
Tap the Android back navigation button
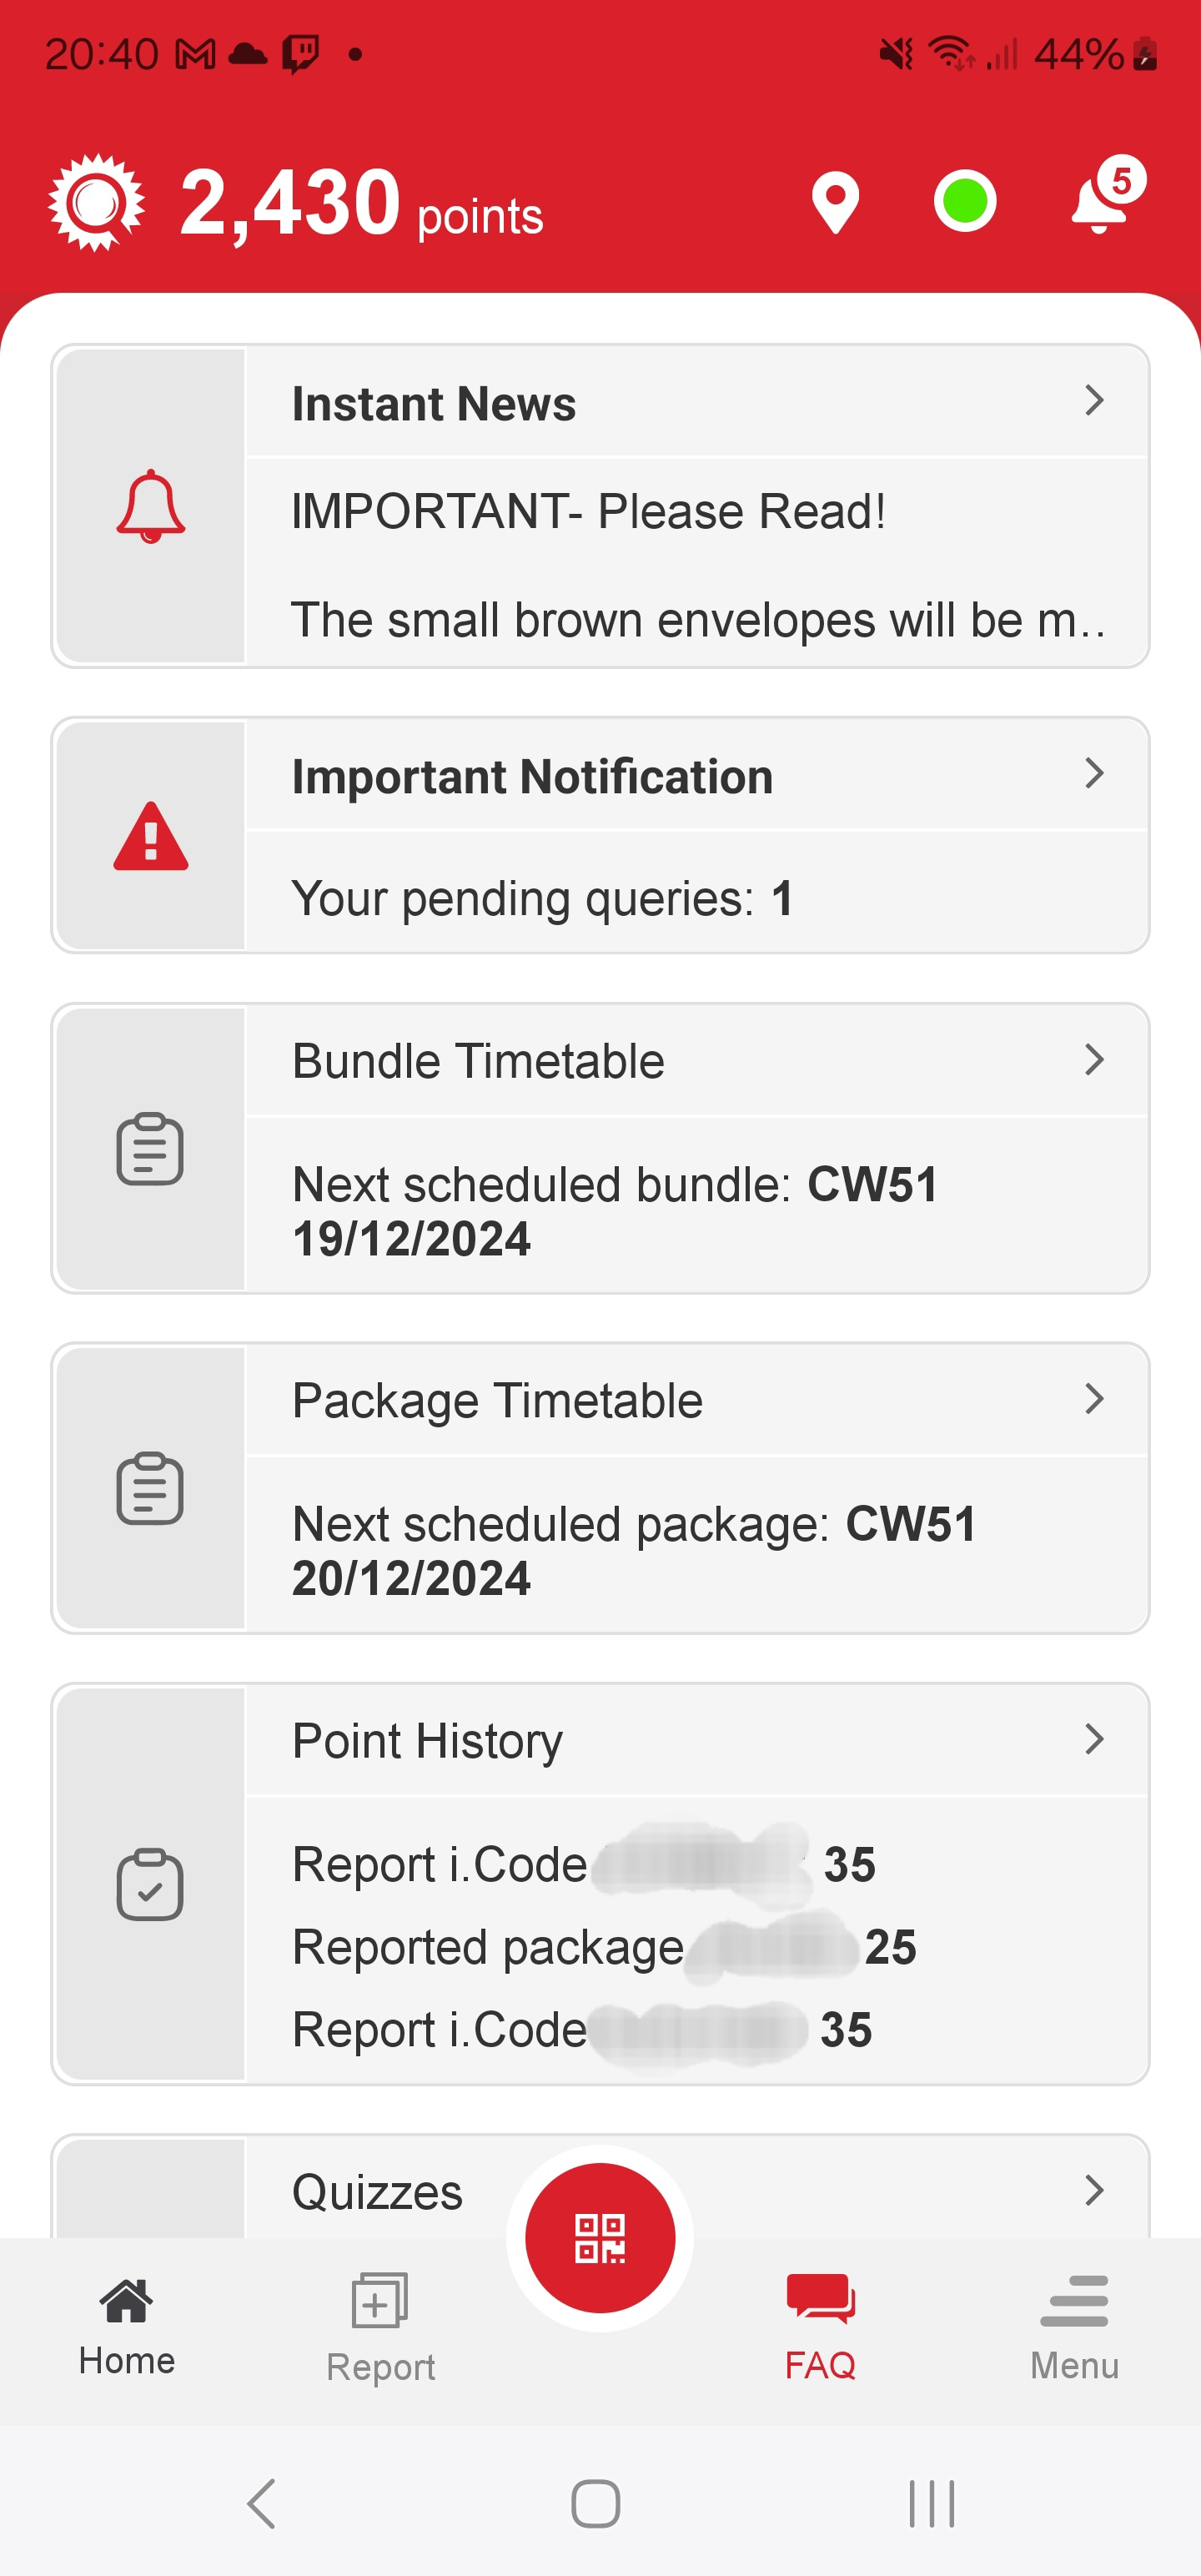[261, 2504]
